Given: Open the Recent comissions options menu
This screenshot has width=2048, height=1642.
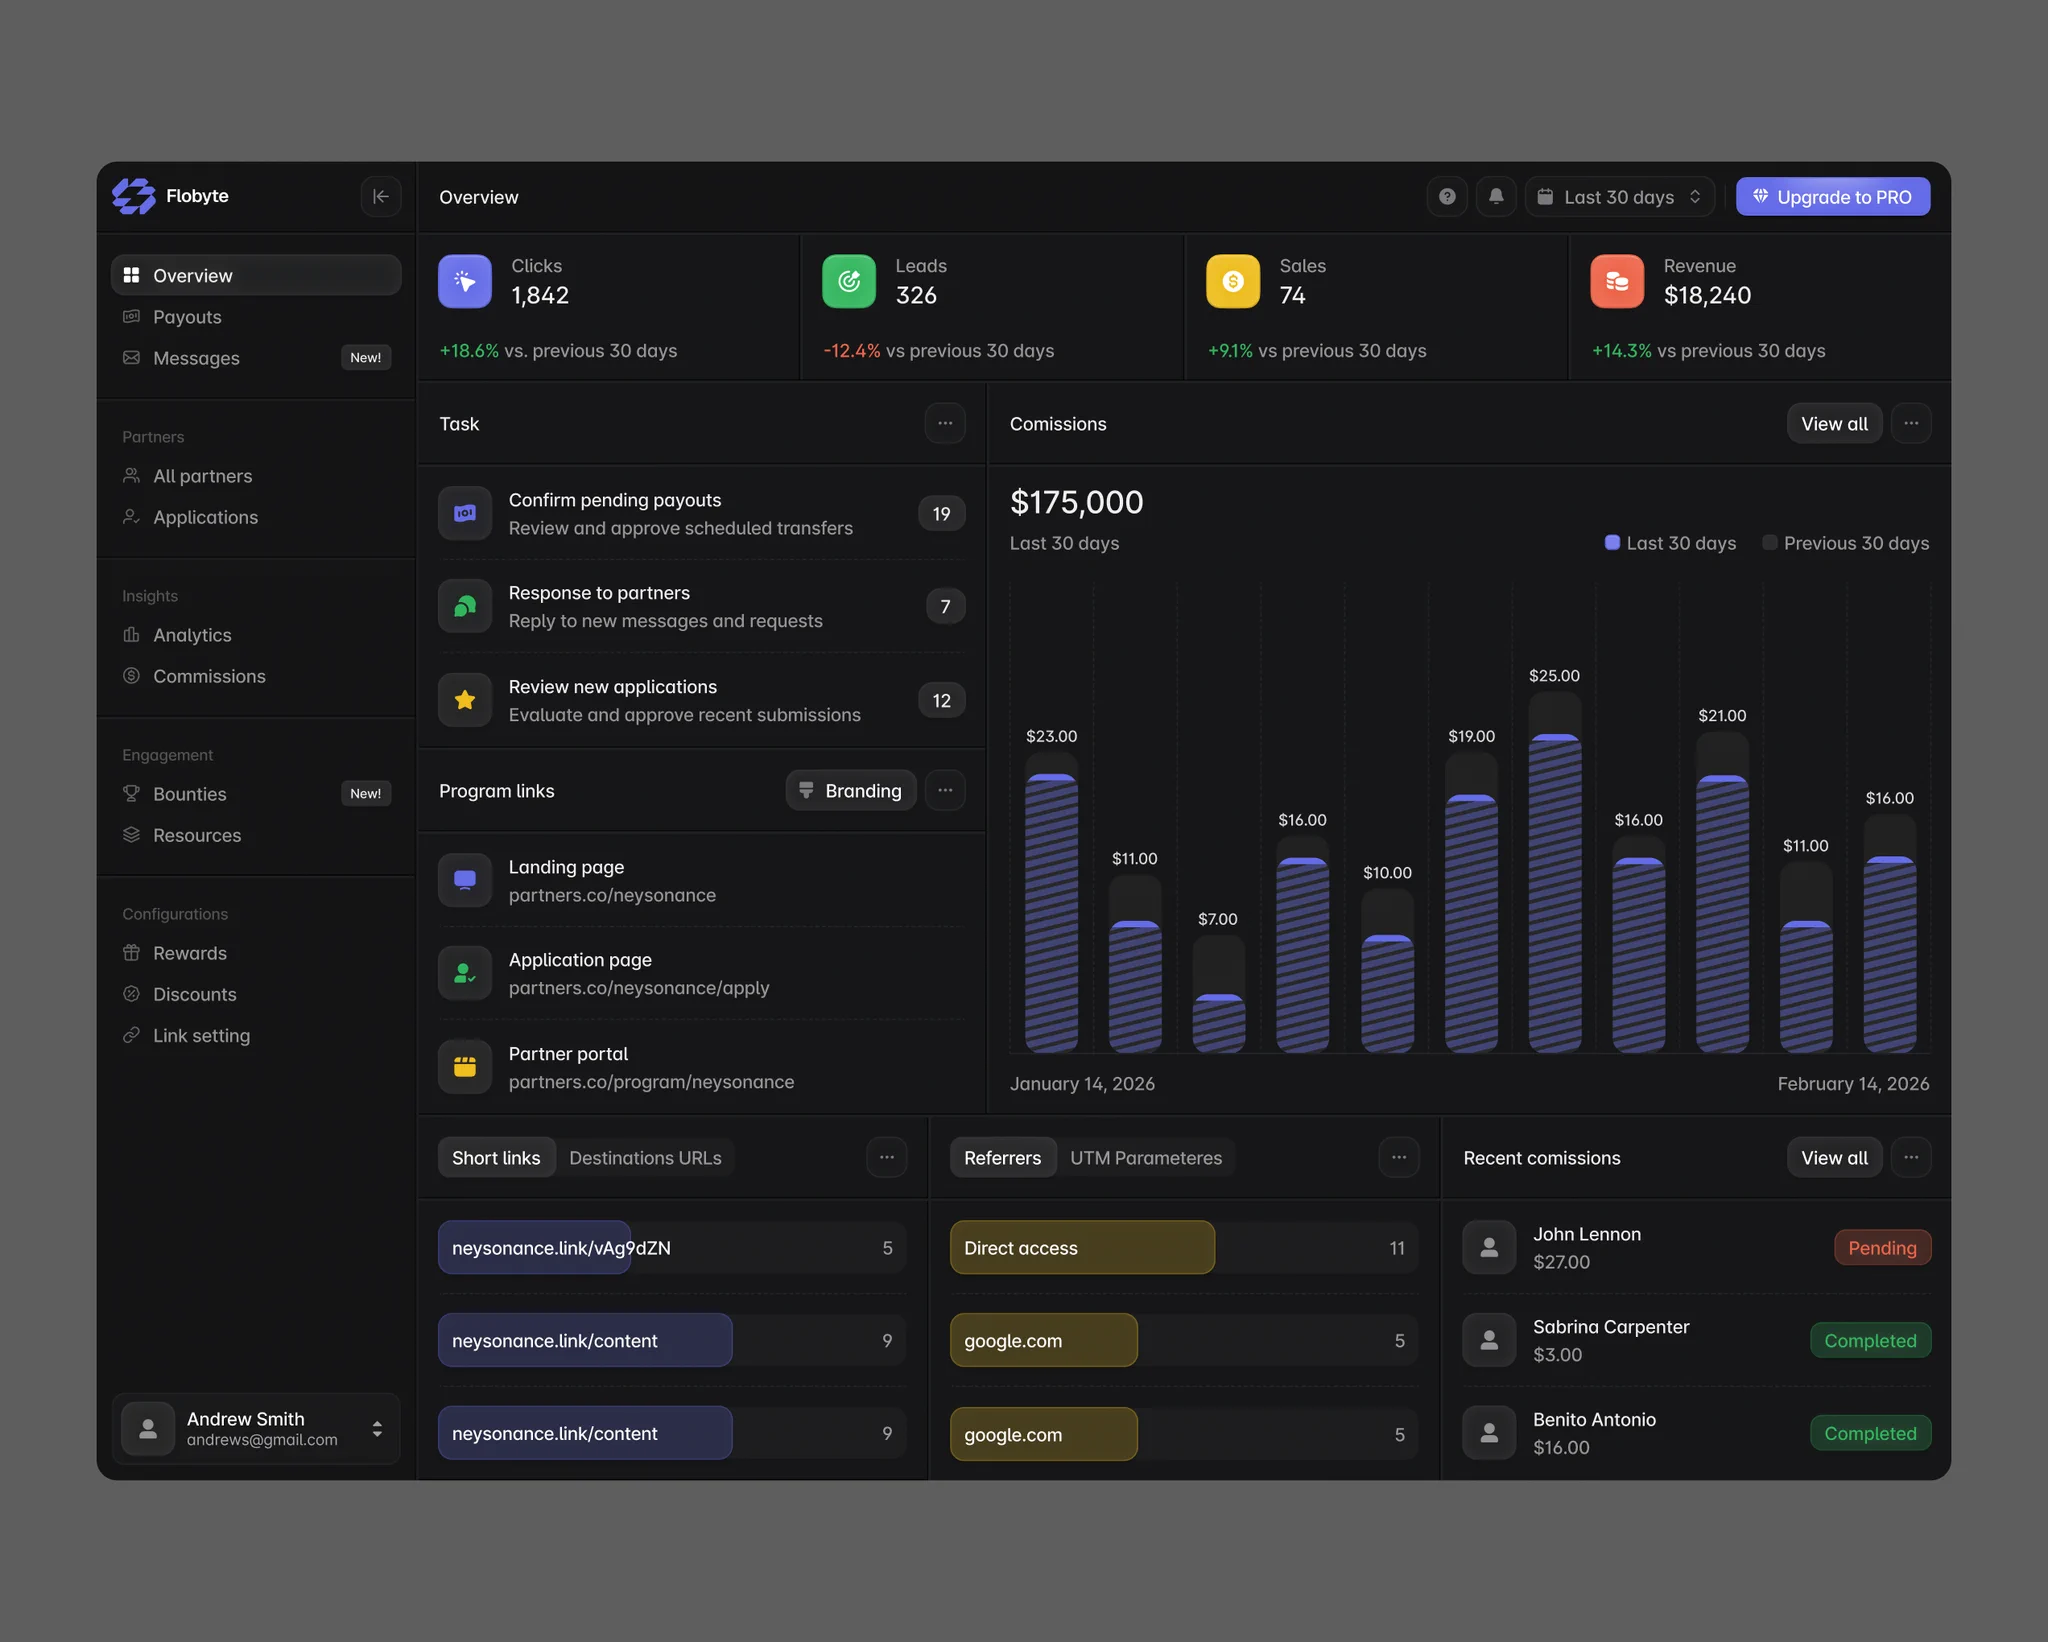Looking at the screenshot, I should (x=1911, y=1157).
